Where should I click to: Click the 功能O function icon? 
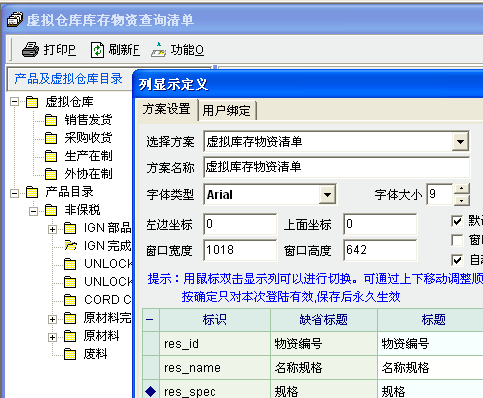point(158,50)
